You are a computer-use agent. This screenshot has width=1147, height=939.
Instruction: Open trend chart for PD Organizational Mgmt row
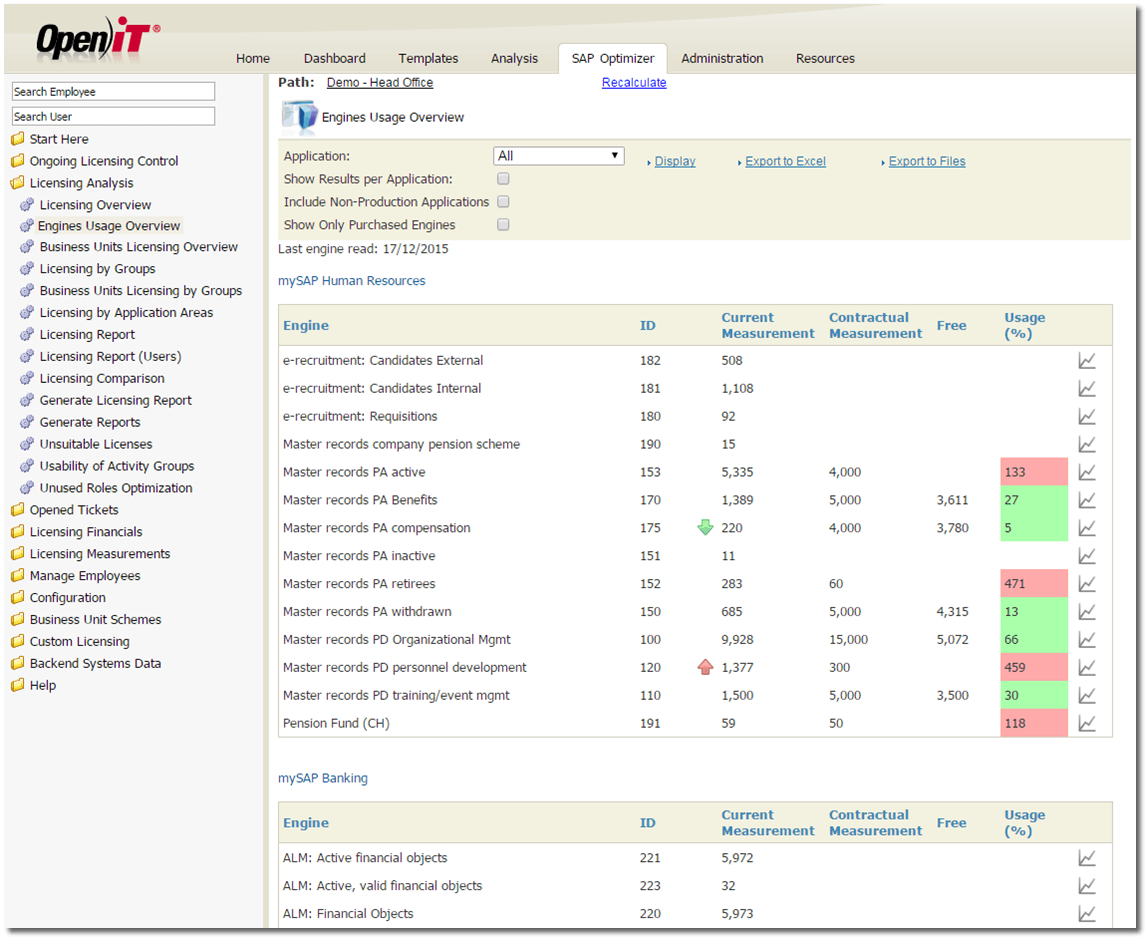1087,640
